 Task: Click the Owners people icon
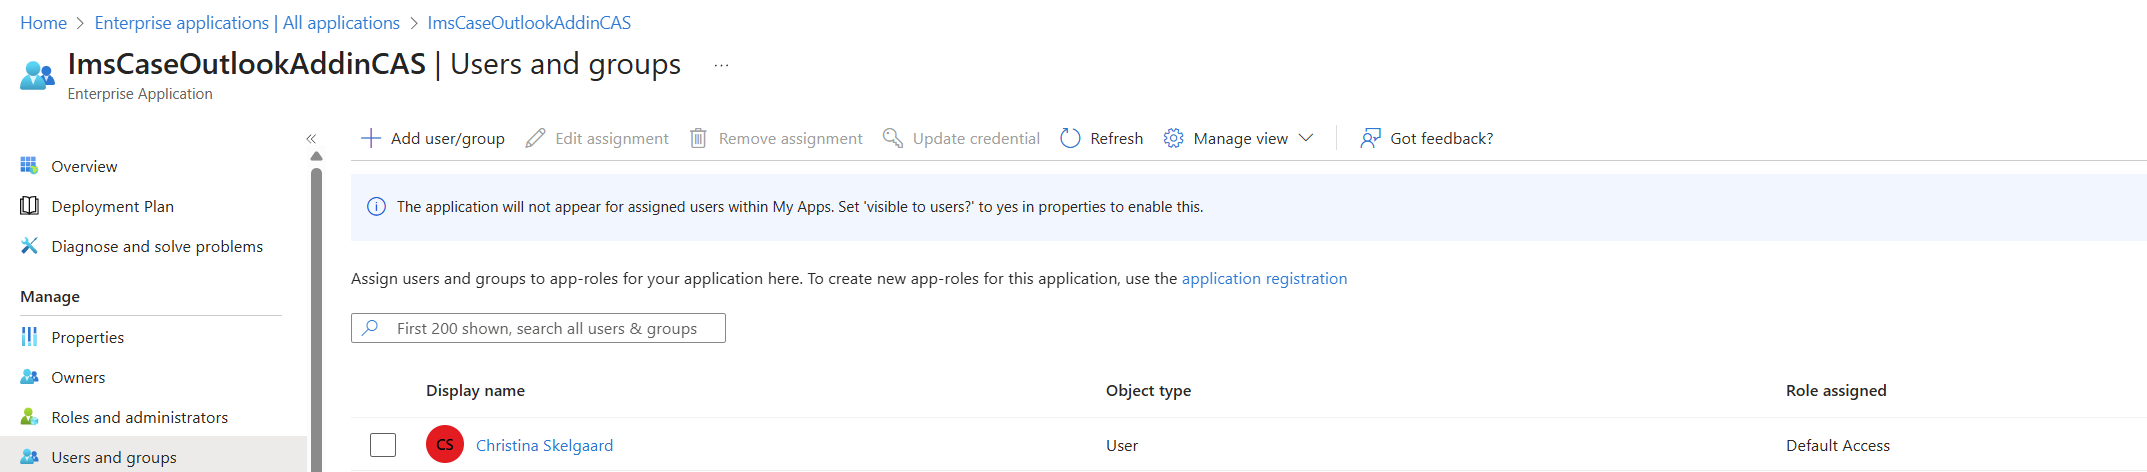29,376
